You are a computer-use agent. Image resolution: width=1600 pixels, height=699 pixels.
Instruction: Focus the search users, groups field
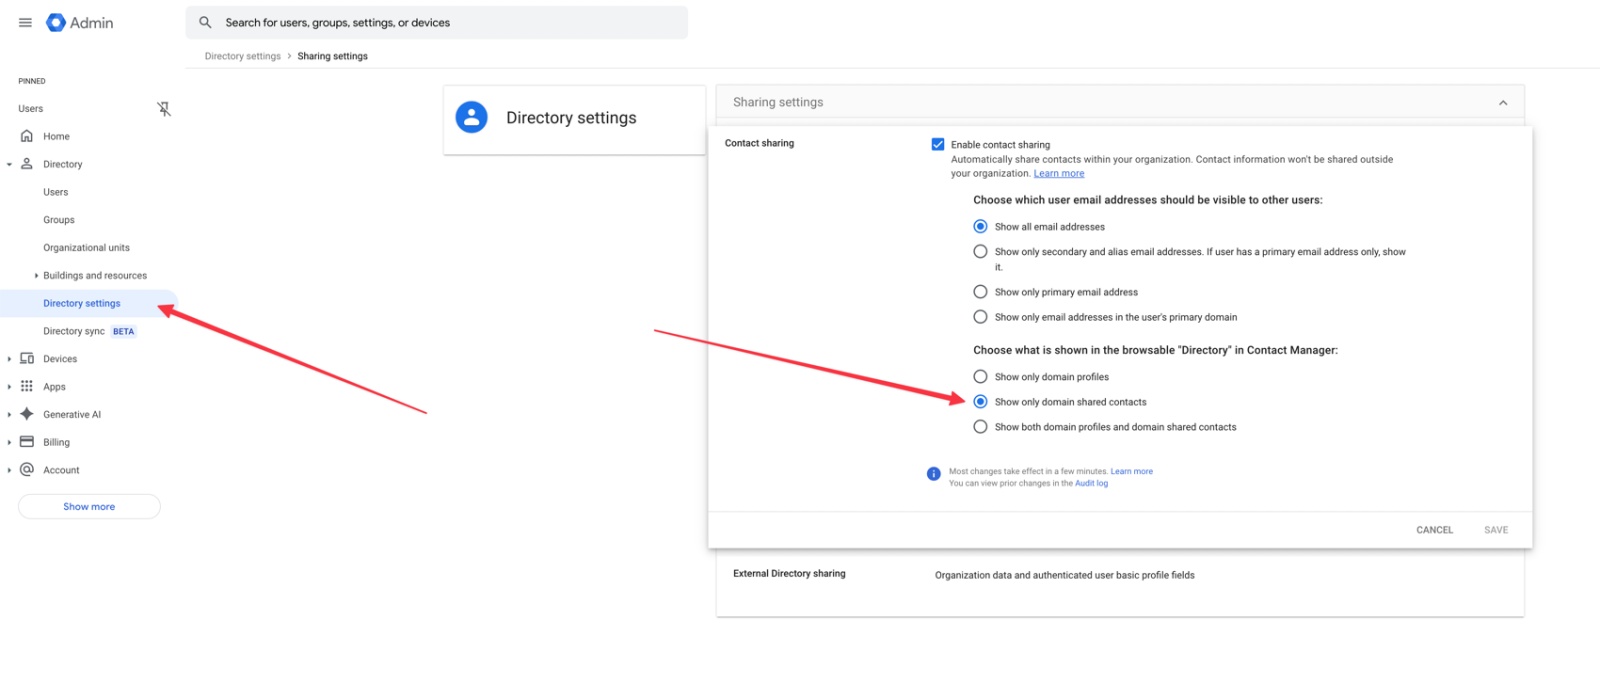point(437,22)
